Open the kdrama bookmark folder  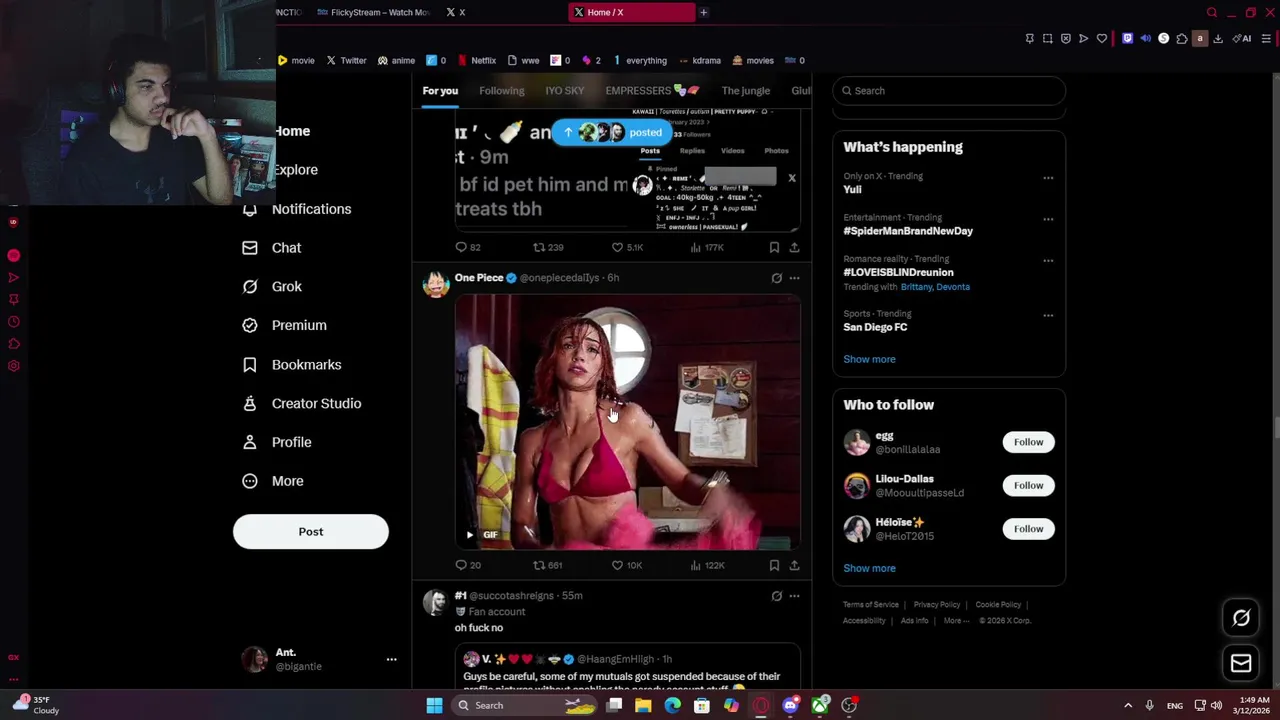coord(698,61)
